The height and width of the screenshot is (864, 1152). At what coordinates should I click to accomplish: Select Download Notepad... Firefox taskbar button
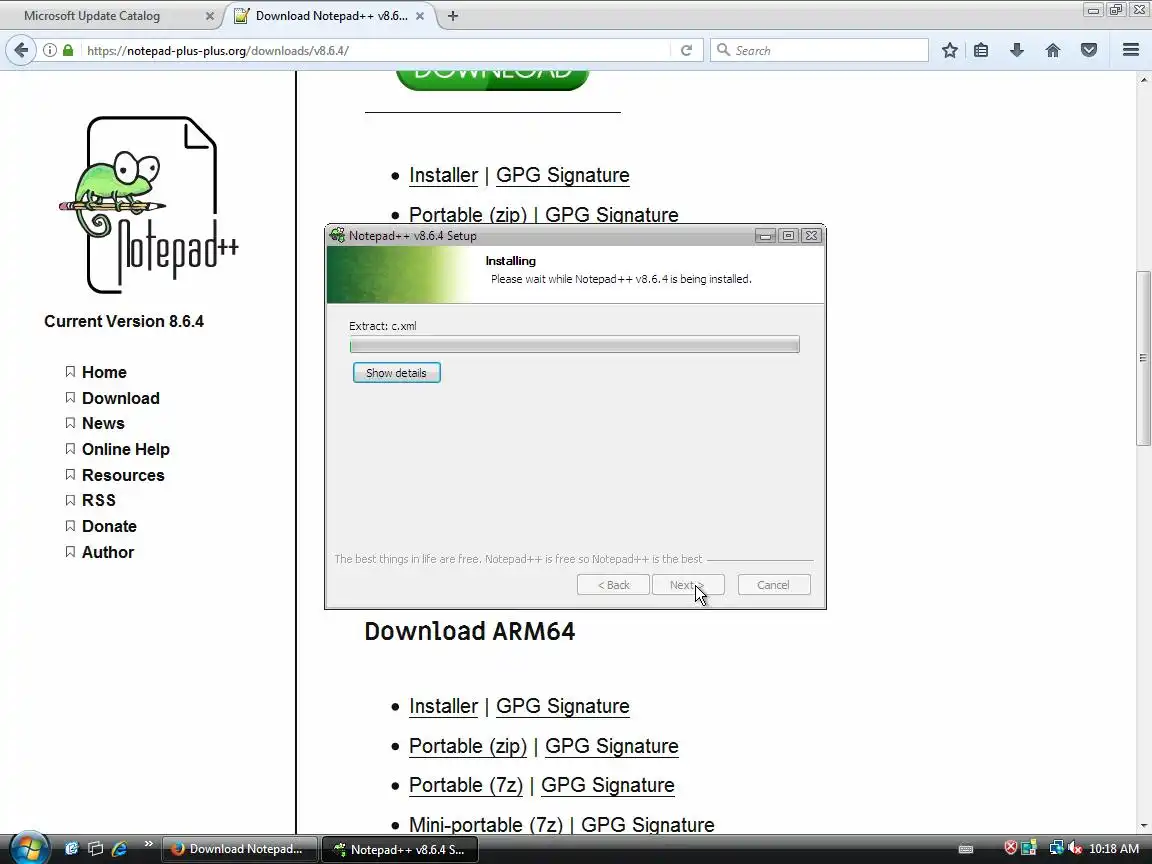pyautogui.click(x=240, y=849)
